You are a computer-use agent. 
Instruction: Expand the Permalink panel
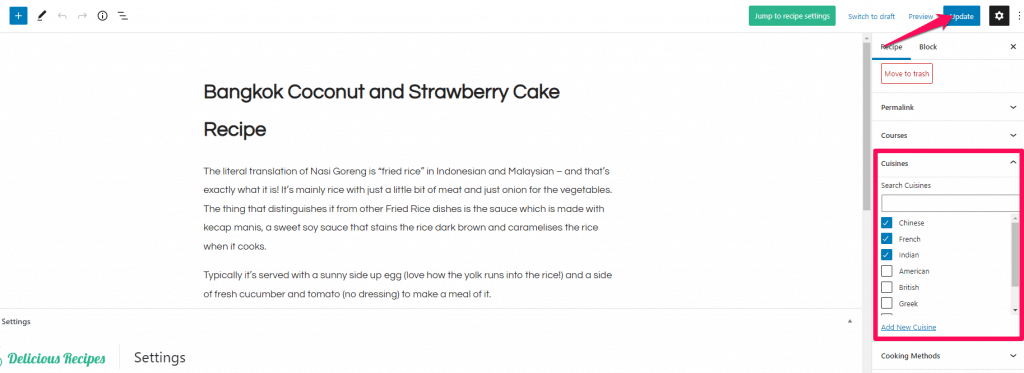coord(948,106)
